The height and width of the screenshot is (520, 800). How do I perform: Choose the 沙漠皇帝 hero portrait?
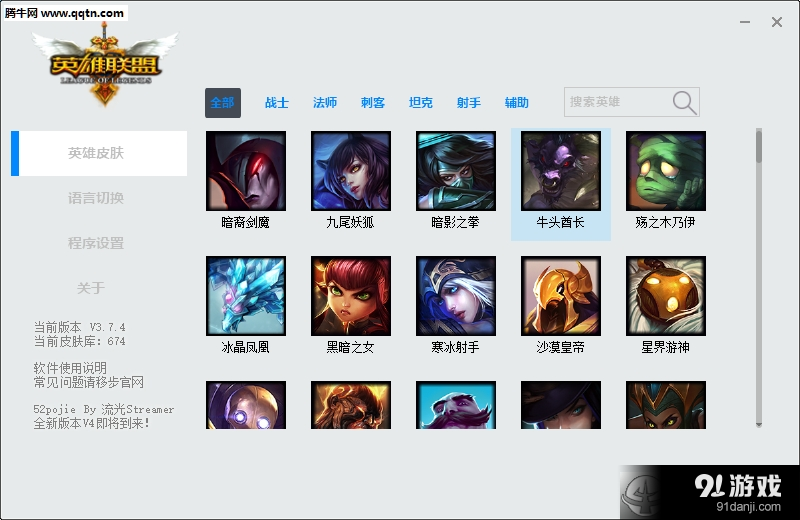click(x=561, y=296)
